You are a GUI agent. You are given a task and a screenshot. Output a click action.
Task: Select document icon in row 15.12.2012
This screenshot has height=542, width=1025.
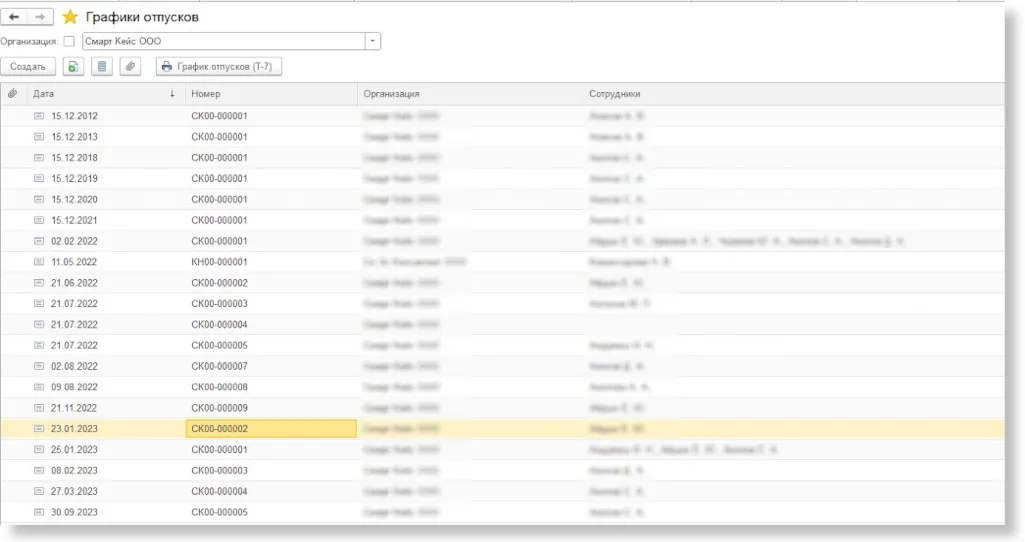[39, 116]
